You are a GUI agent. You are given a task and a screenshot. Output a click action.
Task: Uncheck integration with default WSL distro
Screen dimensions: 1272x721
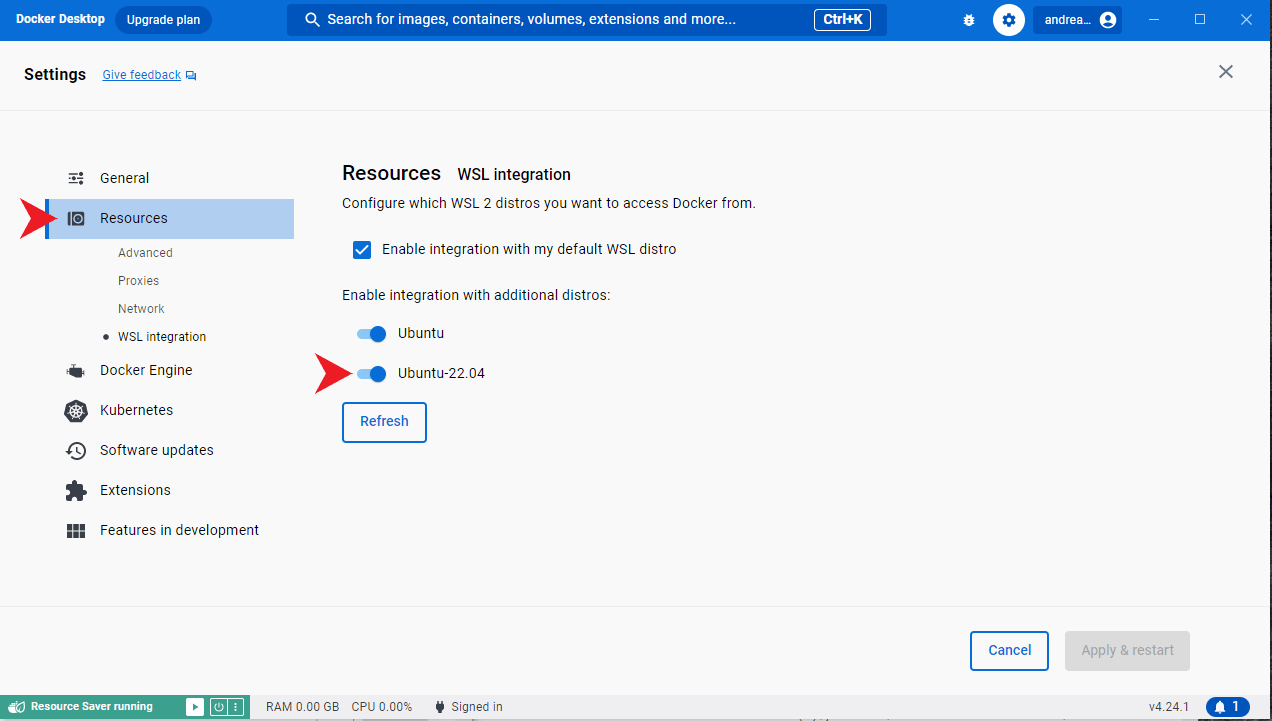tap(362, 249)
